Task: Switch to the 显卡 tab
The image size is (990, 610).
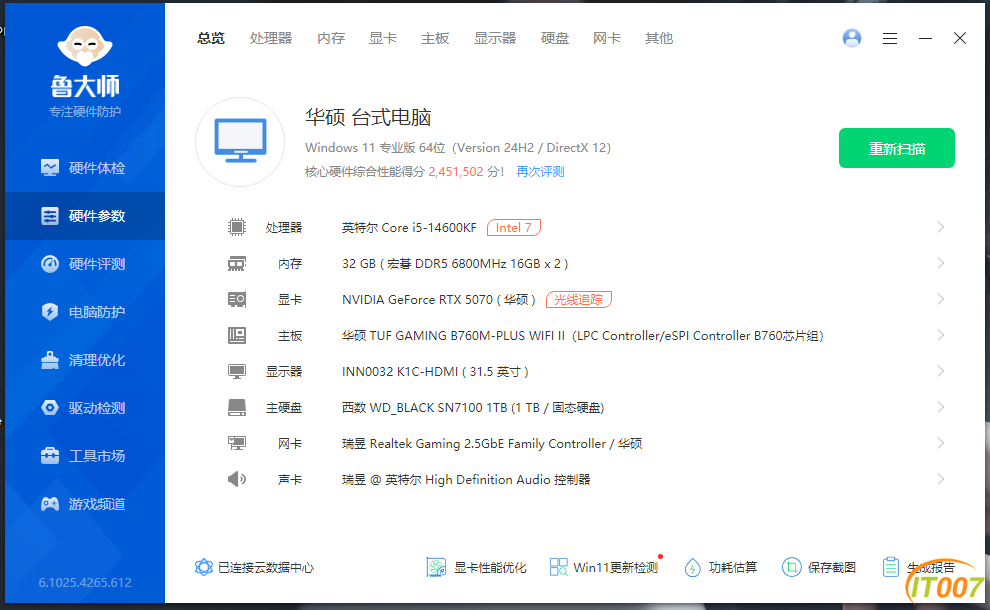Action: 383,39
